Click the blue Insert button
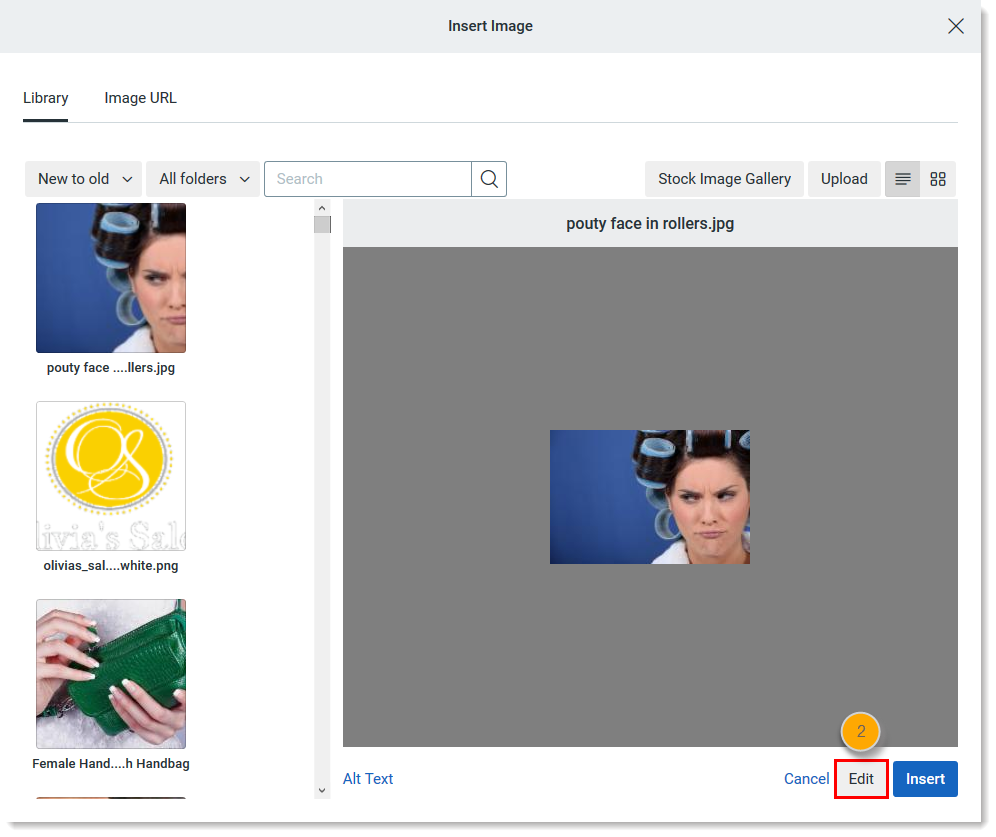996x837 pixels. 925,779
